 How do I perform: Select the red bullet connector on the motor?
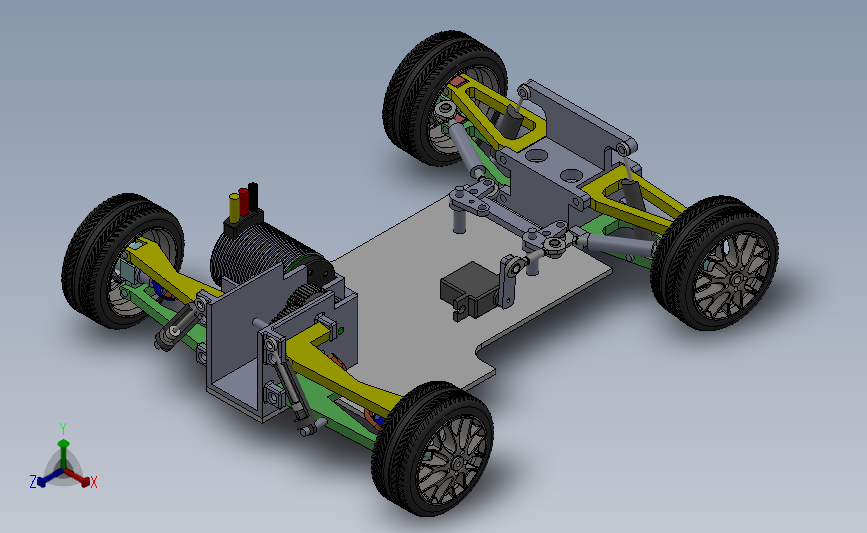click(x=243, y=202)
